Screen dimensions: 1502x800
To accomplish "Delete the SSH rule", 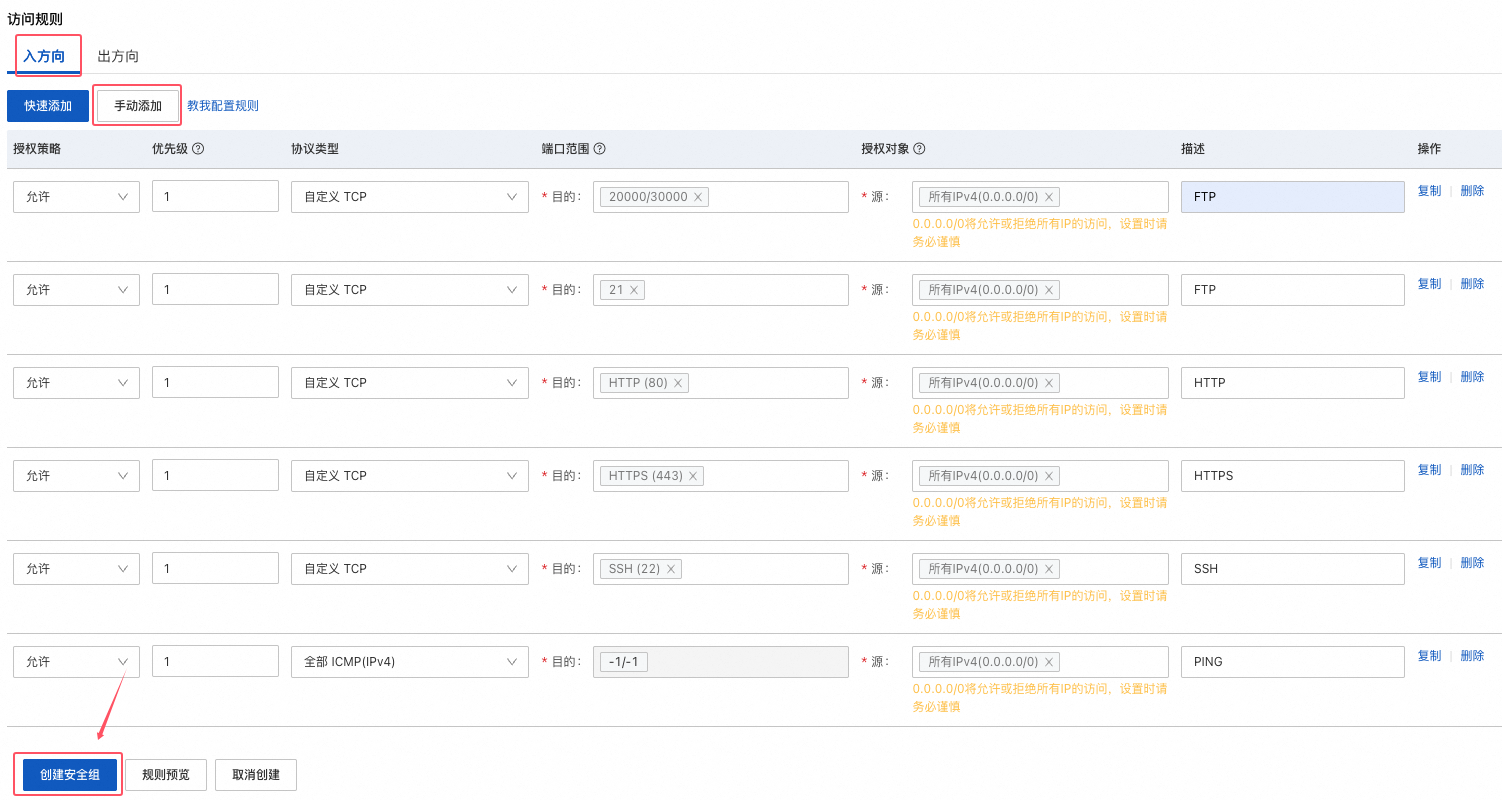I will (x=1472, y=563).
